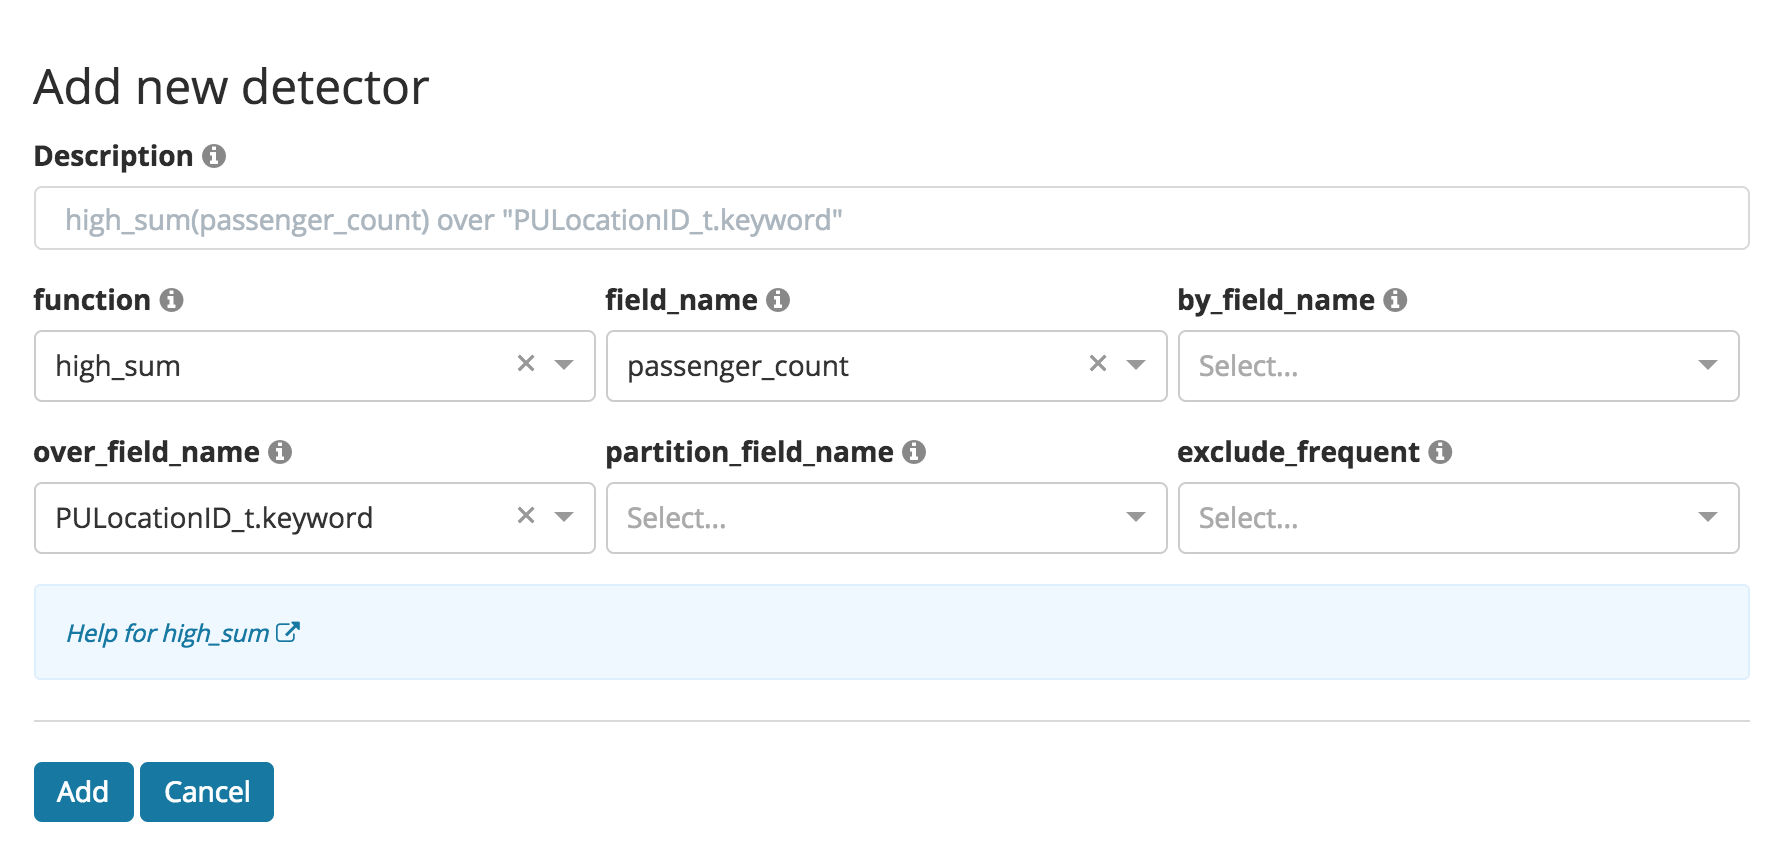Click the Description info icon
Viewport: 1784px width, 852px height.
(216, 156)
